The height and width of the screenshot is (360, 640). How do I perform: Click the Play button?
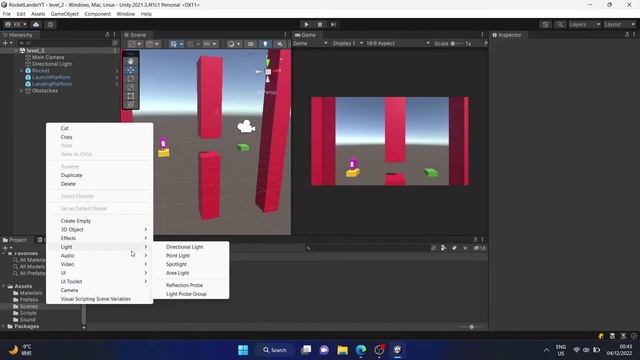(307, 24)
